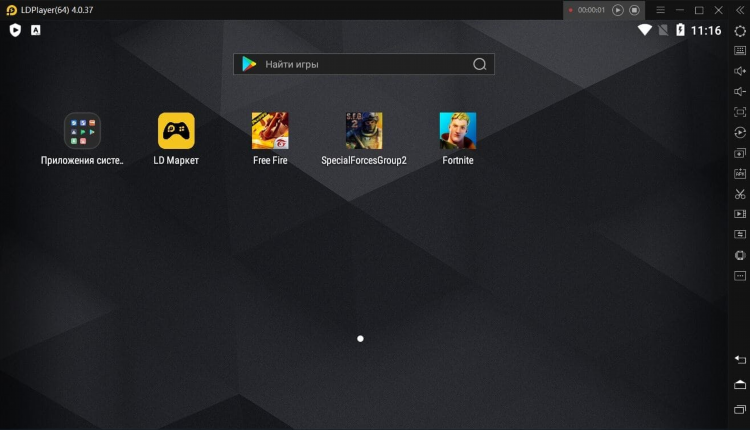The image size is (750, 430).
Task: Open the shared folder transfer icon
Action: click(x=740, y=234)
